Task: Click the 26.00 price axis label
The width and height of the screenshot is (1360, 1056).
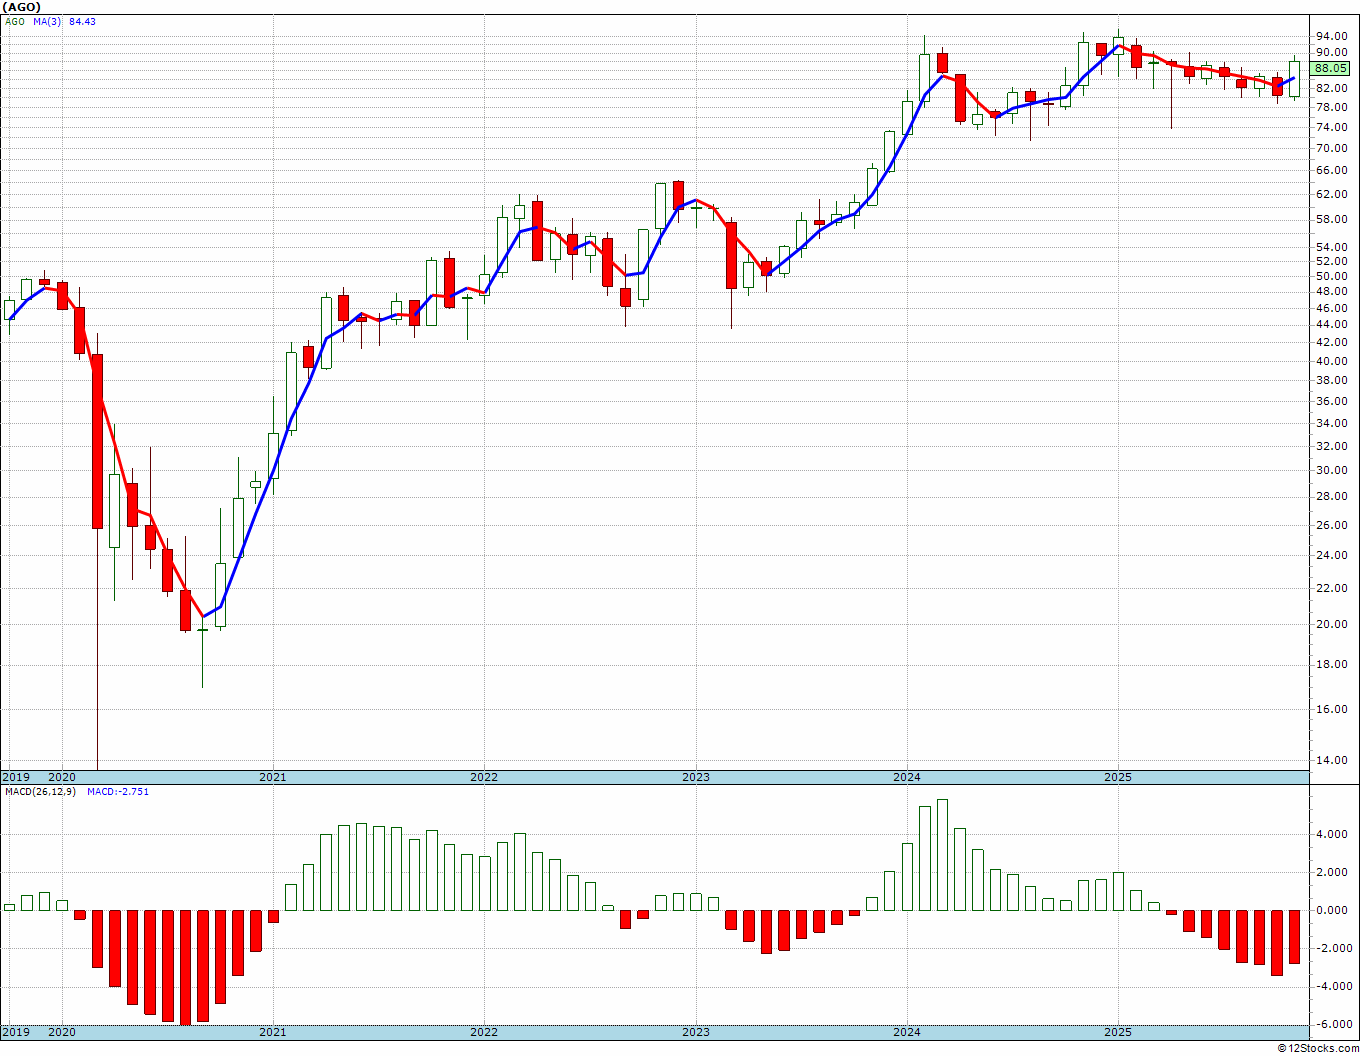Action: (x=1331, y=525)
